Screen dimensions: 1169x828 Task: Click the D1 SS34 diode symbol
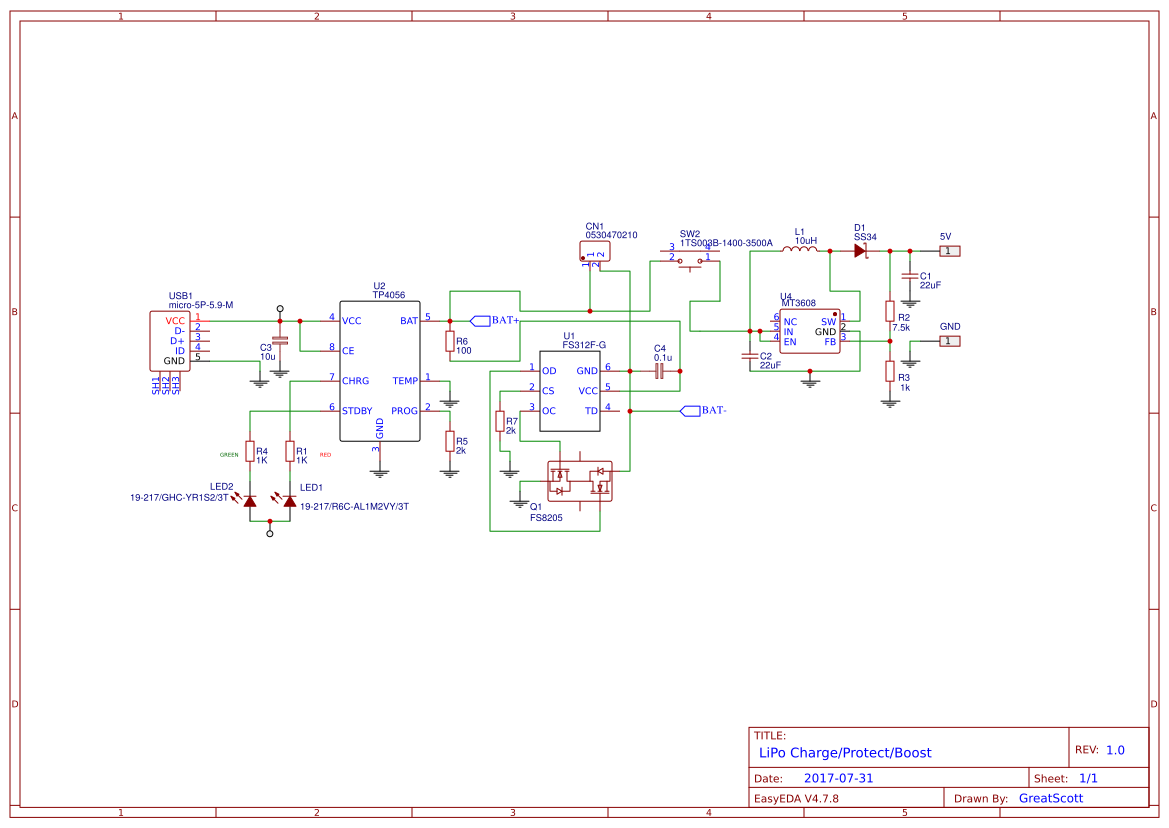(860, 251)
